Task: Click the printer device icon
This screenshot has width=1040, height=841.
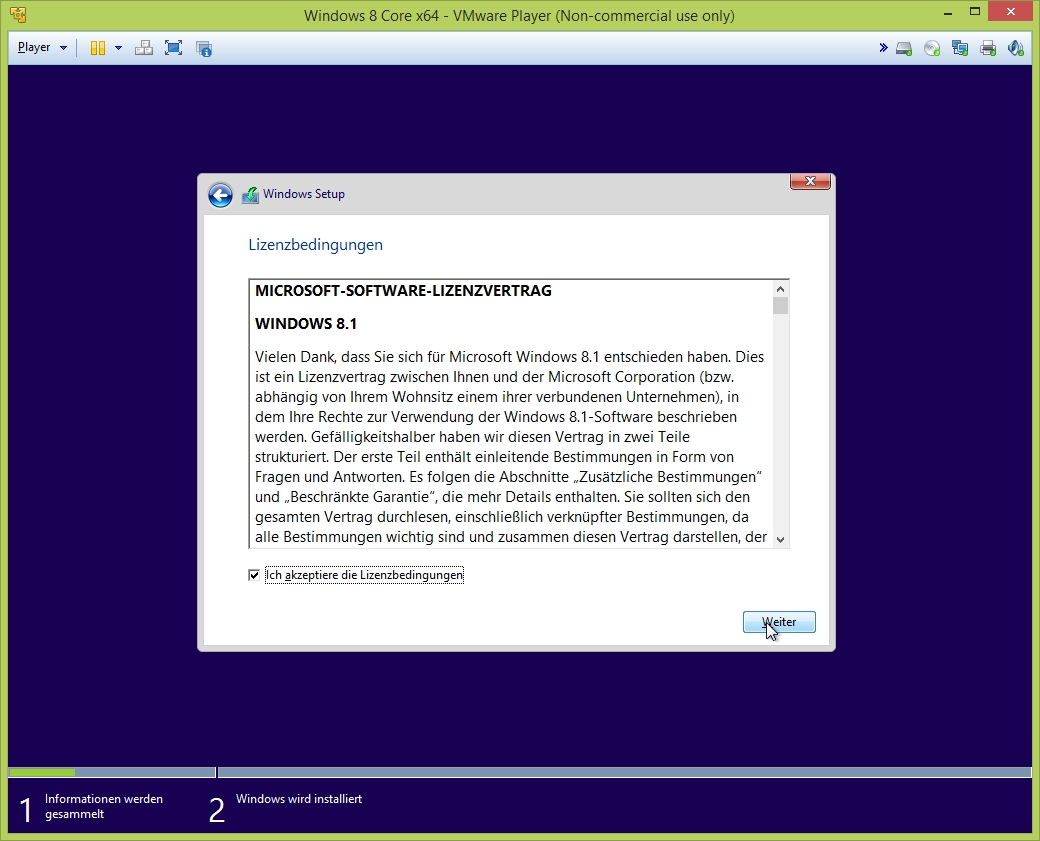Action: click(x=988, y=48)
